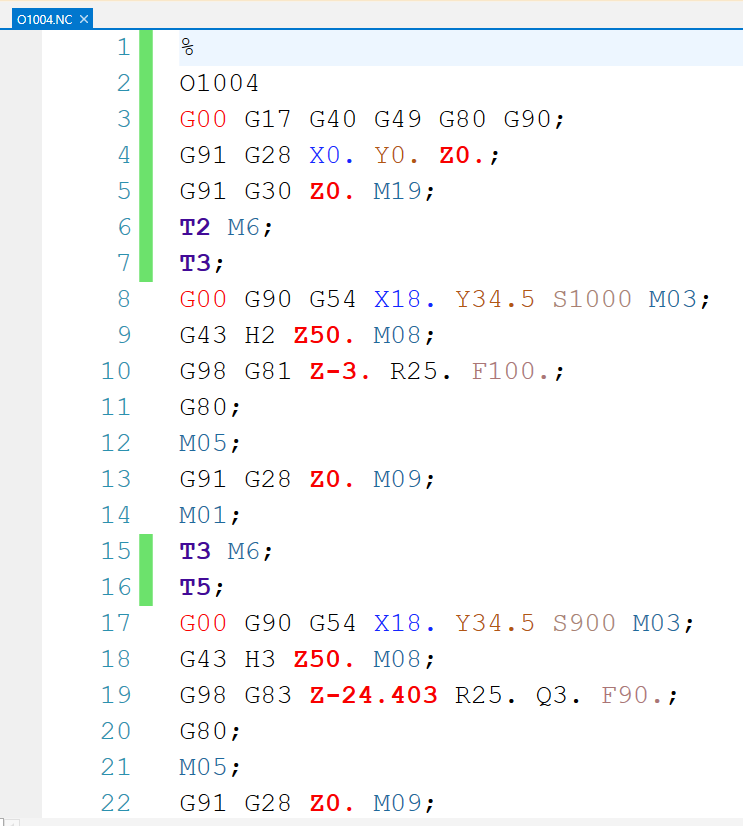Click H2 on line 9
The width and height of the screenshot is (743, 826).
tap(260, 335)
